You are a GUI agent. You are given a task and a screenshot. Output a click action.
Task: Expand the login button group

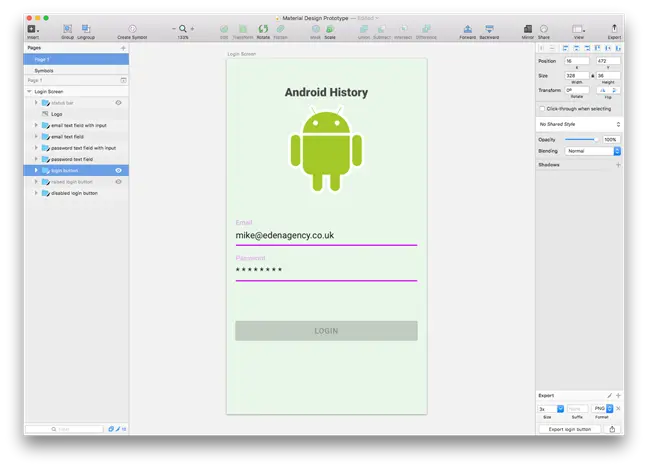click(36, 170)
